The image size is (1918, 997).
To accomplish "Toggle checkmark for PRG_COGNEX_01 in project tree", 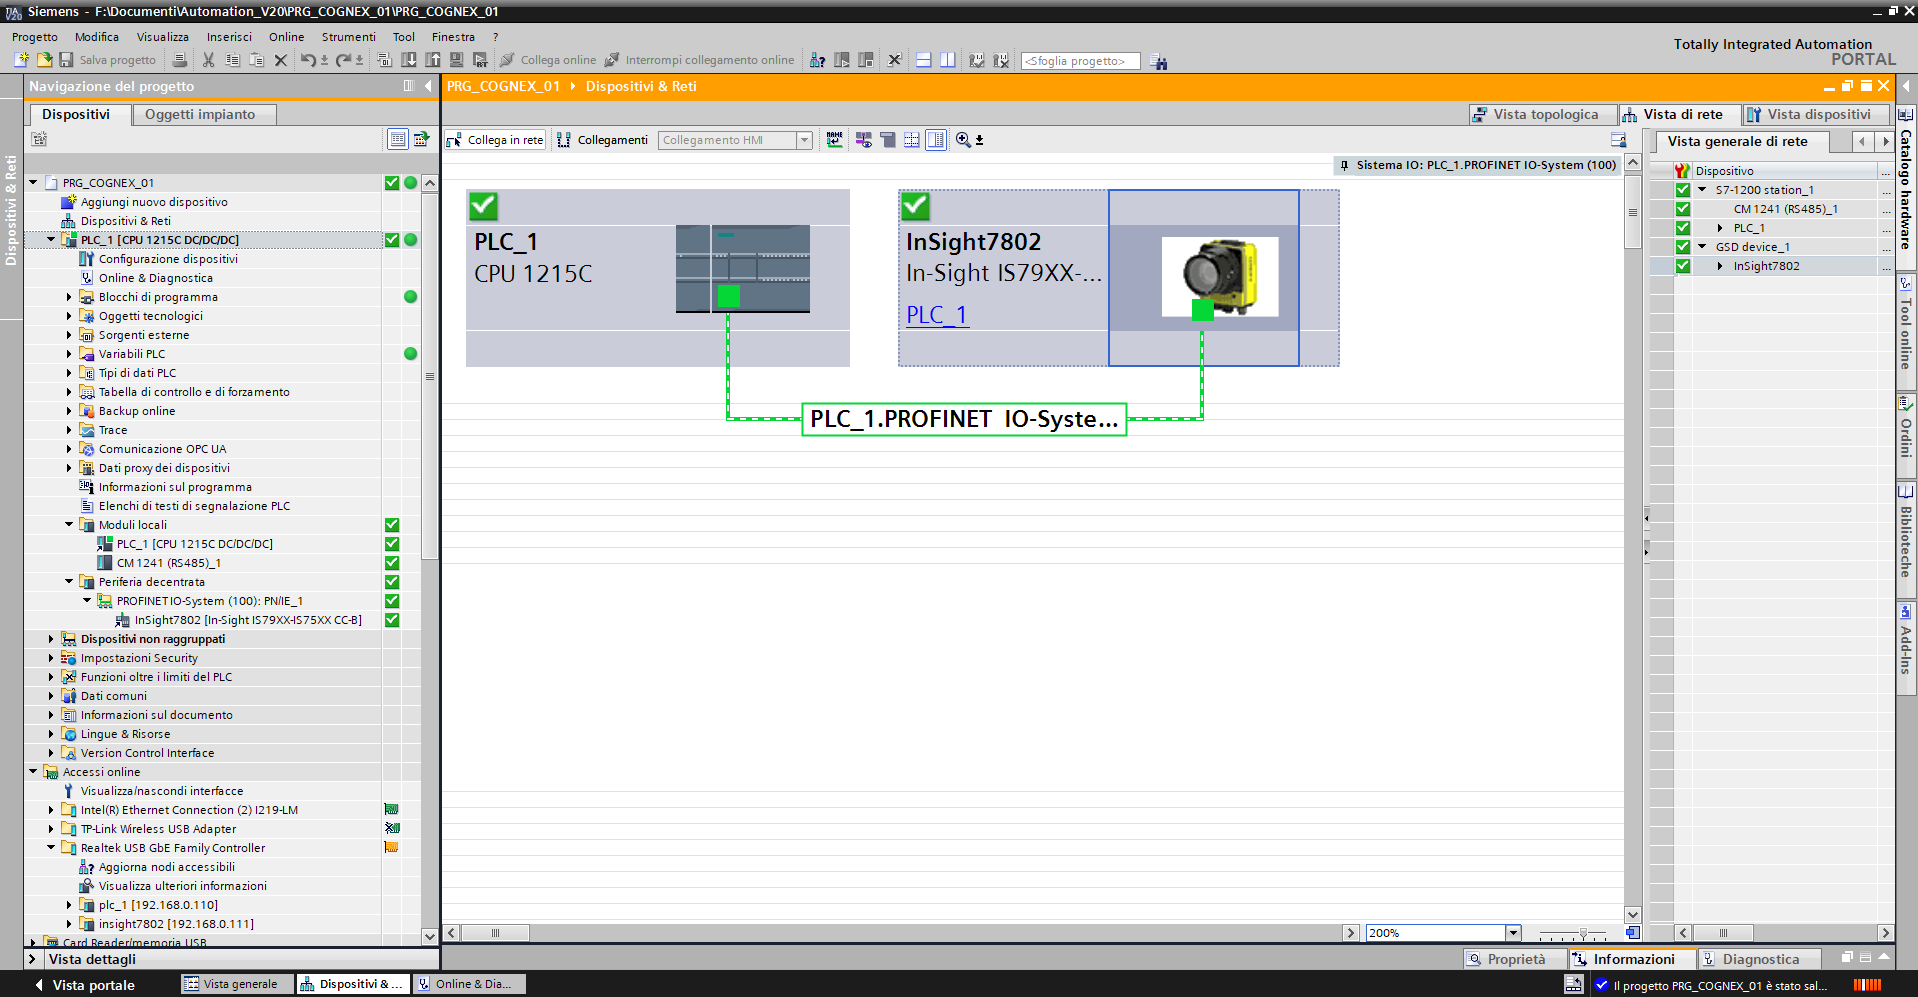I will point(392,183).
